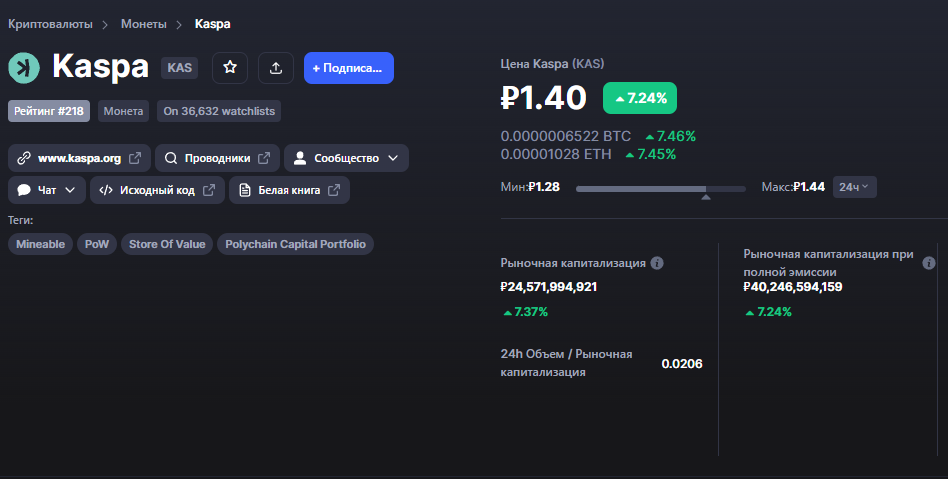Click the Подписаться follow button

[x=349, y=68]
